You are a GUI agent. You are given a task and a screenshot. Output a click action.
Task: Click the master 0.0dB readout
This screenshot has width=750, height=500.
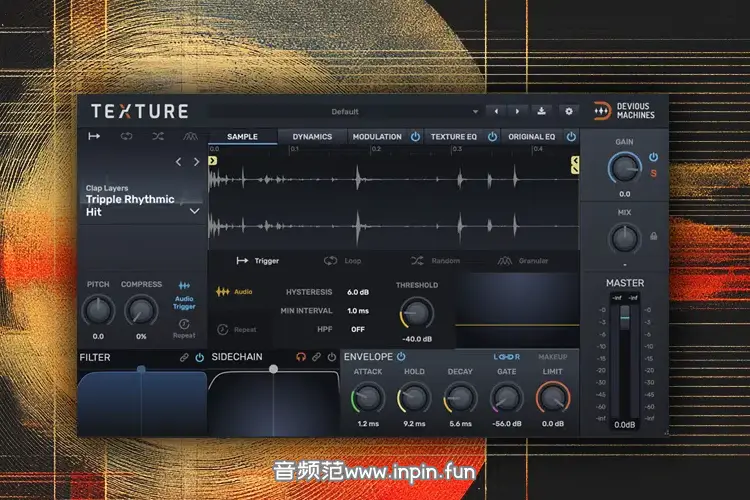click(x=625, y=425)
